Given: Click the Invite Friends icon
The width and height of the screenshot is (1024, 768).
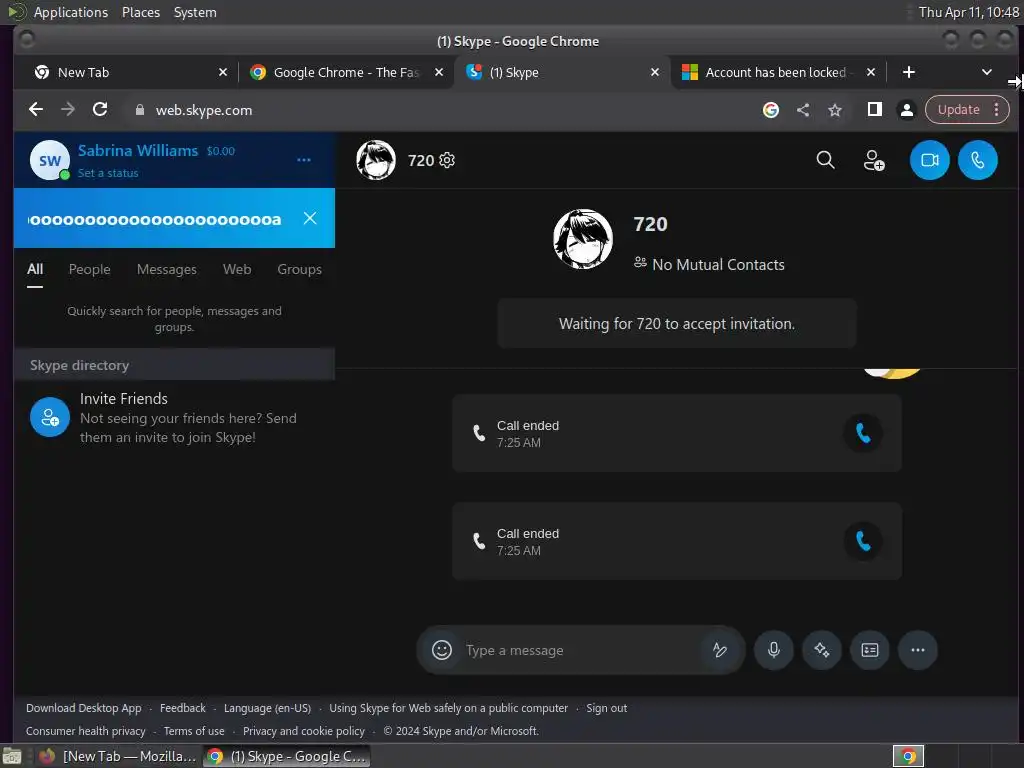Looking at the screenshot, I should [50, 417].
